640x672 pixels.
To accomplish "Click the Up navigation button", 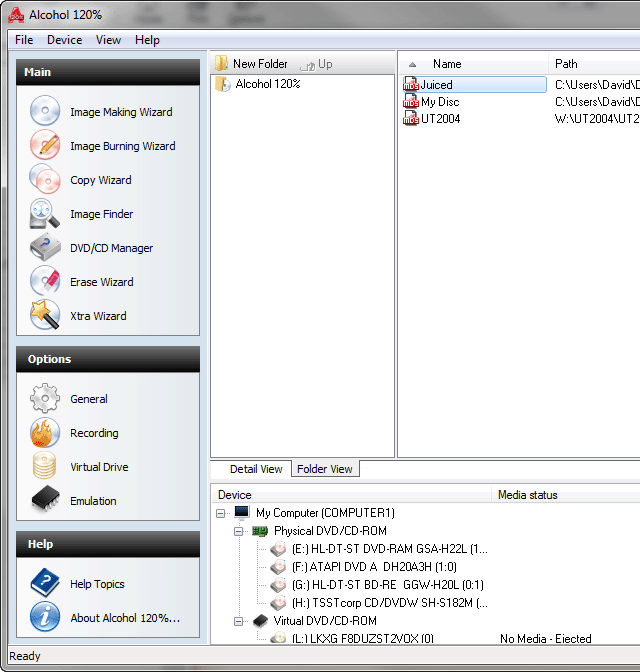I will (316, 64).
